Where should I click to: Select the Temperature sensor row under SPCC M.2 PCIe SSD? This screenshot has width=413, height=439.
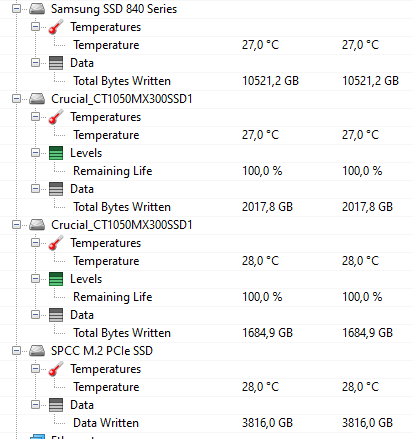pos(206,387)
